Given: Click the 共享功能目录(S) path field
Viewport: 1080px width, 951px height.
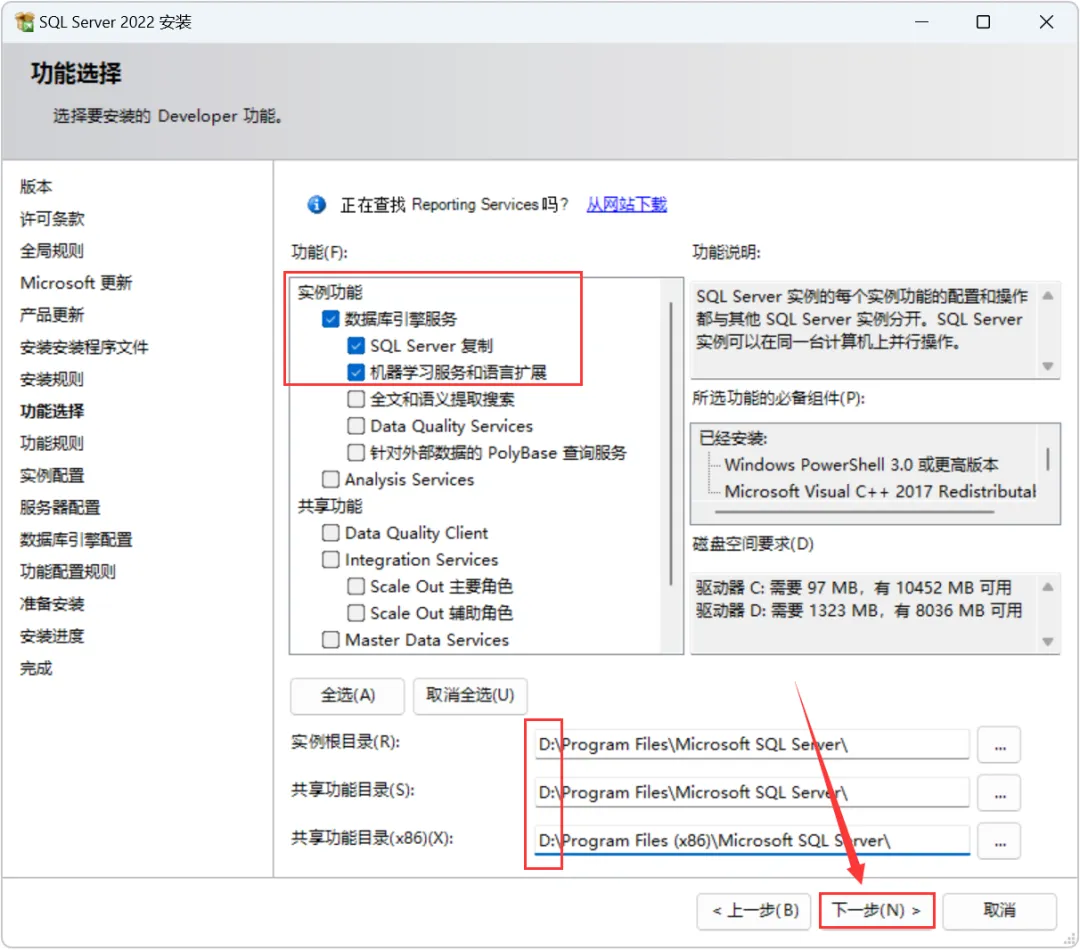Looking at the screenshot, I should 752,793.
